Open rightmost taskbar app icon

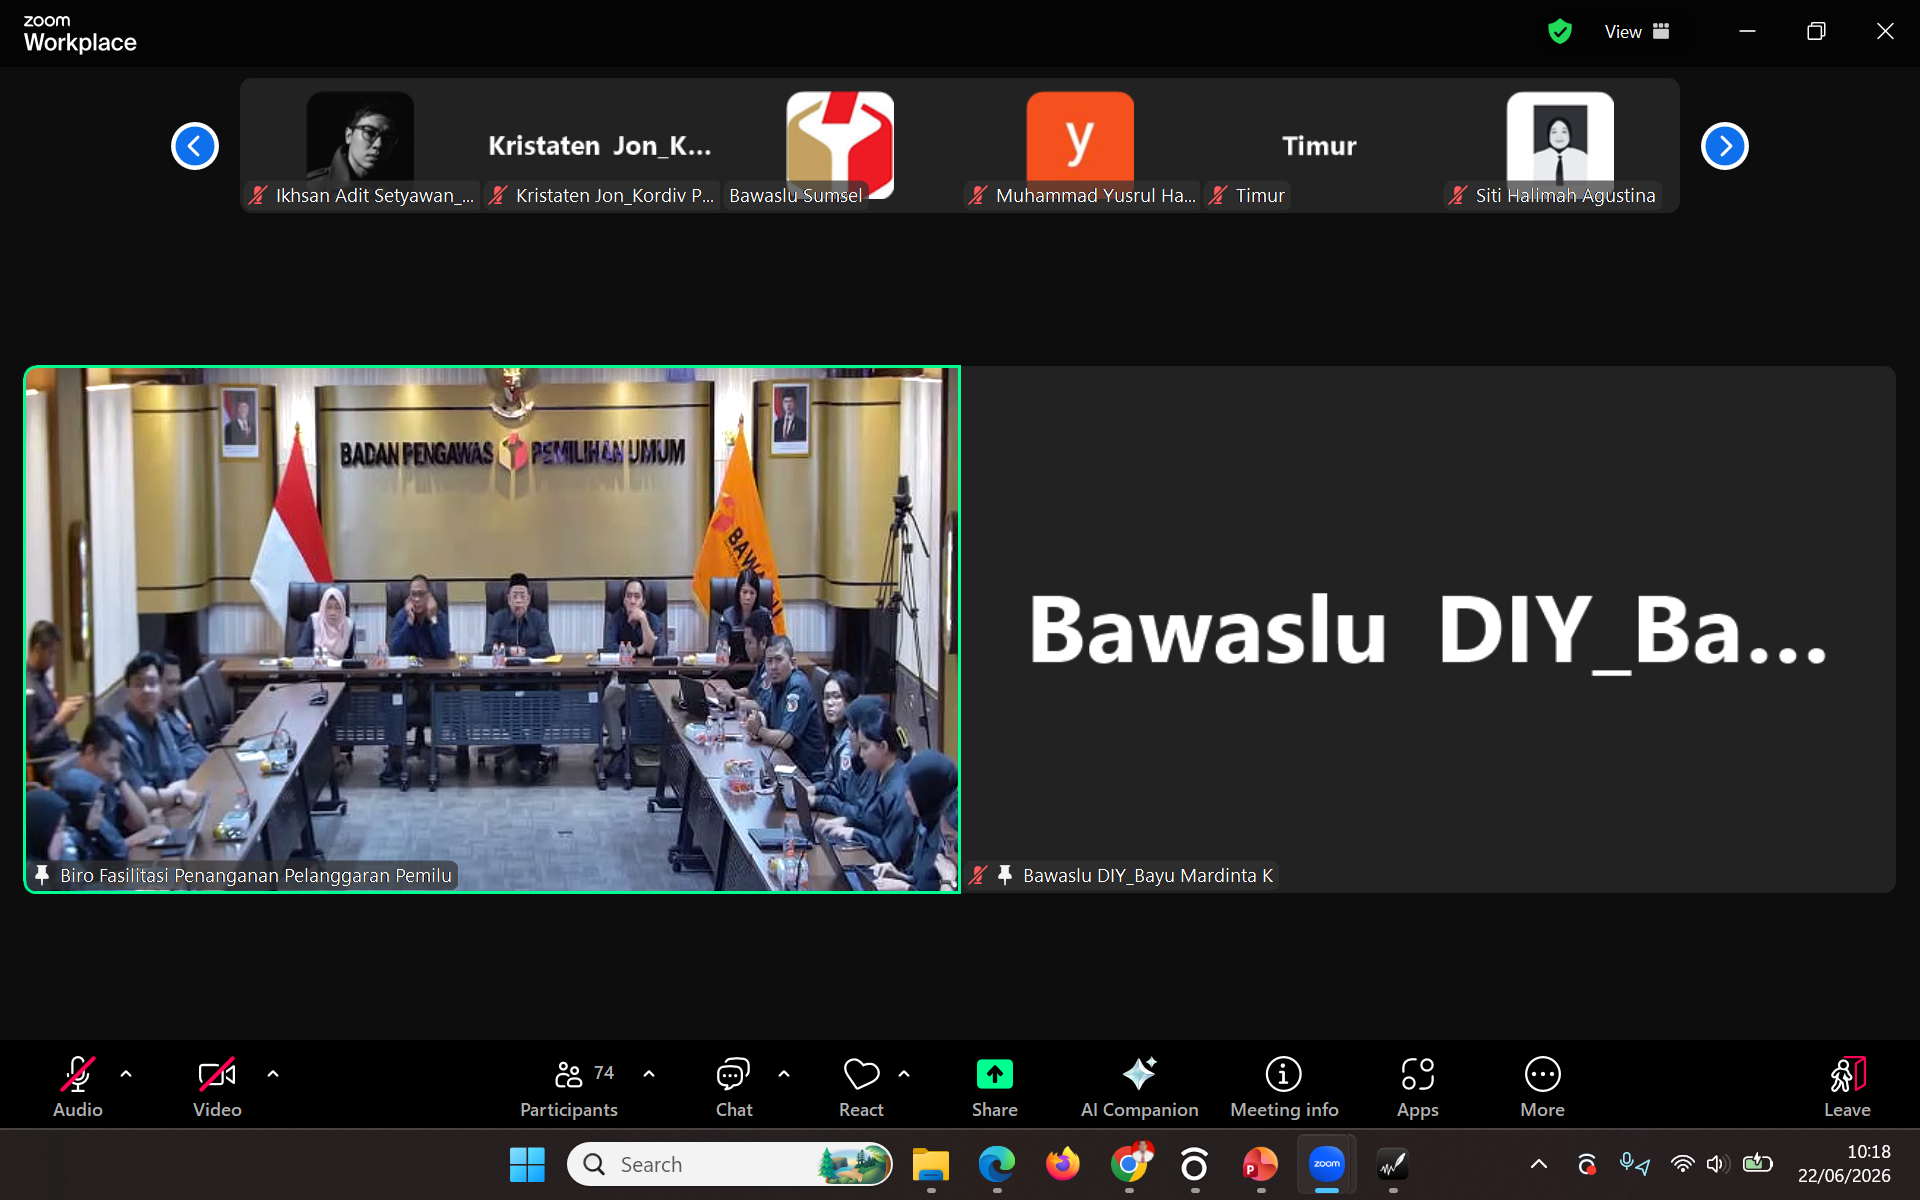coord(1393,1165)
